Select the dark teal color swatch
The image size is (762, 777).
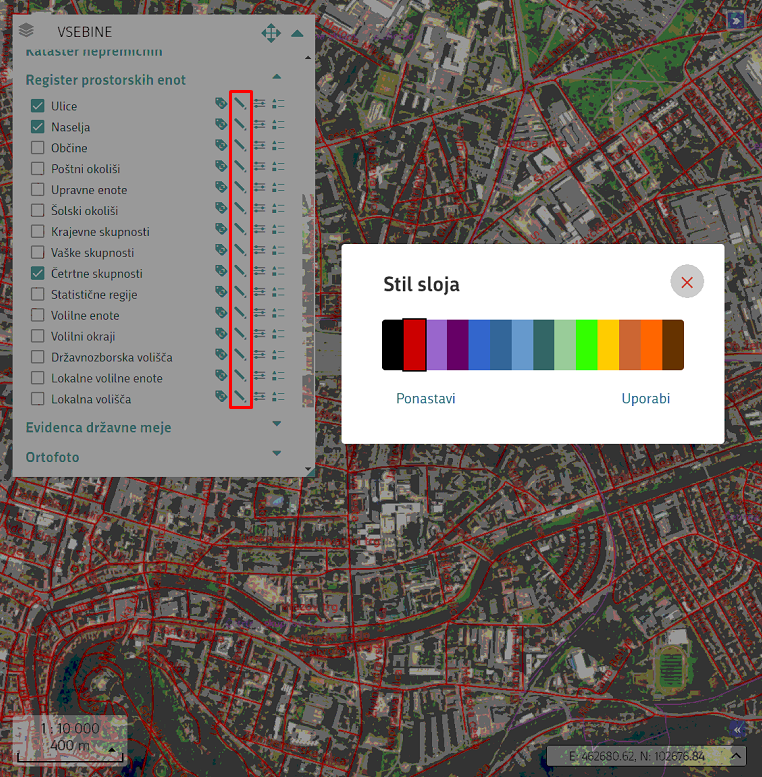pos(544,345)
